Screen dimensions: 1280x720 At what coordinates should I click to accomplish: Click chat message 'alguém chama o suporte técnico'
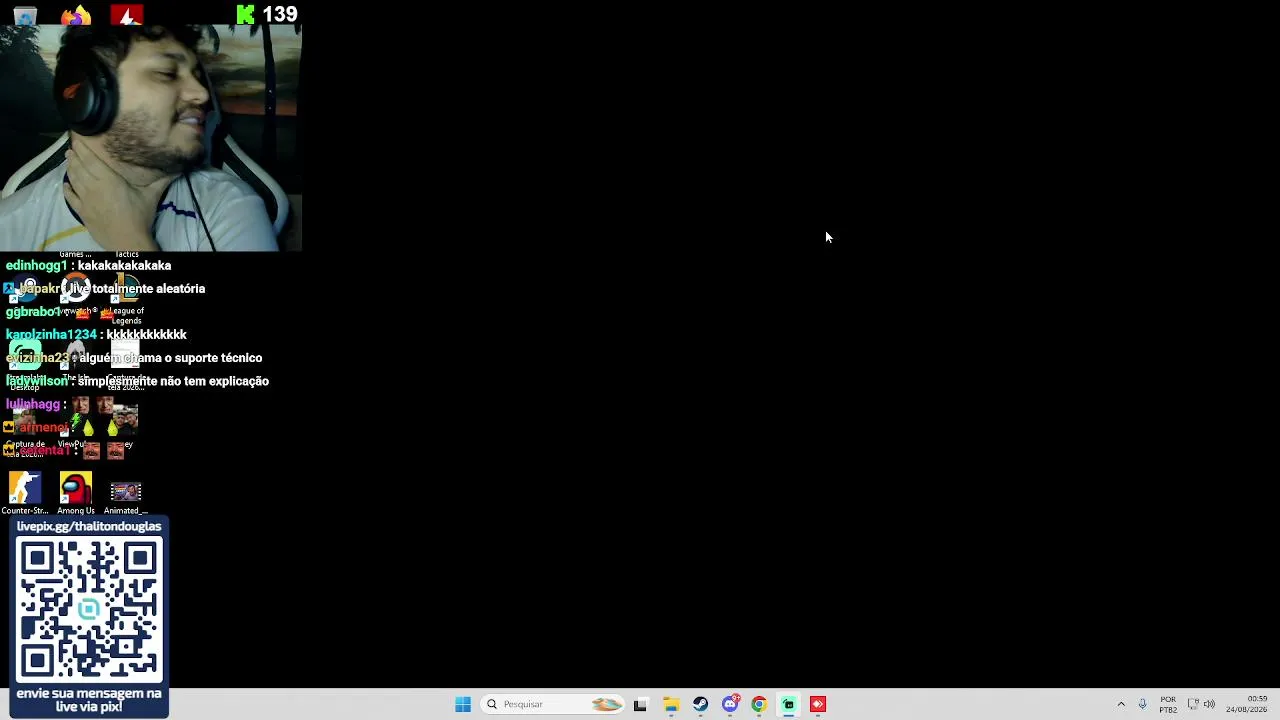click(x=170, y=358)
